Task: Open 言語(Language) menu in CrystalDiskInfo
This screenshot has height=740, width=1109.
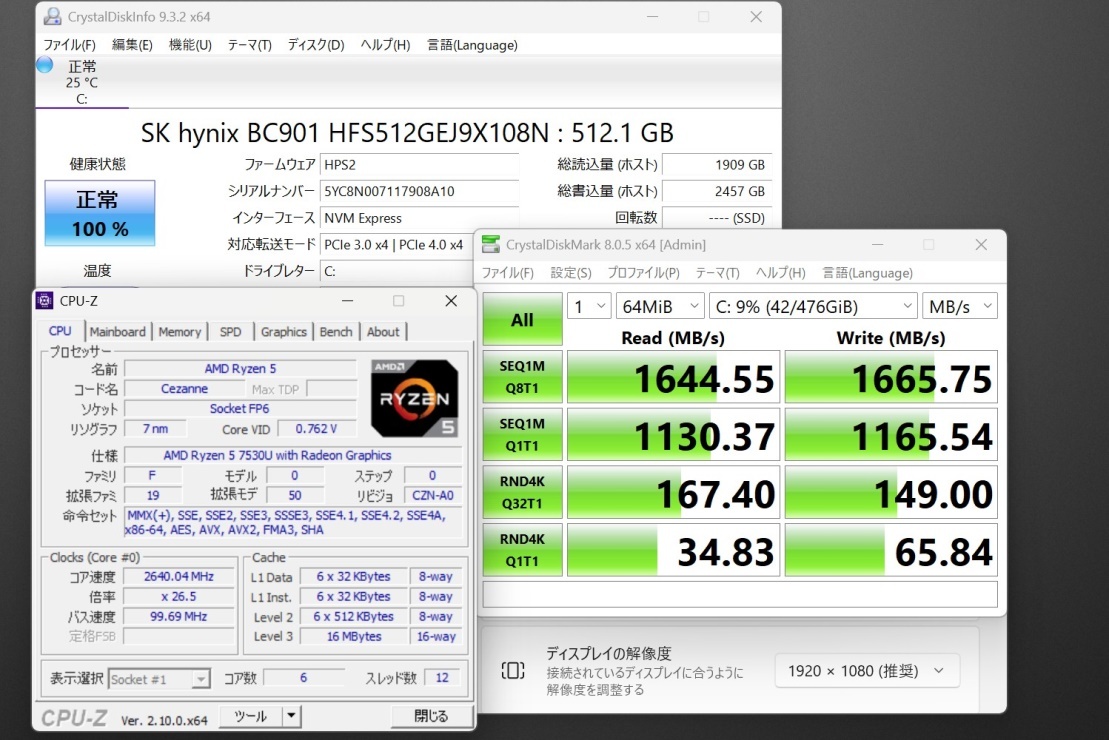Action: tap(472, 45)
